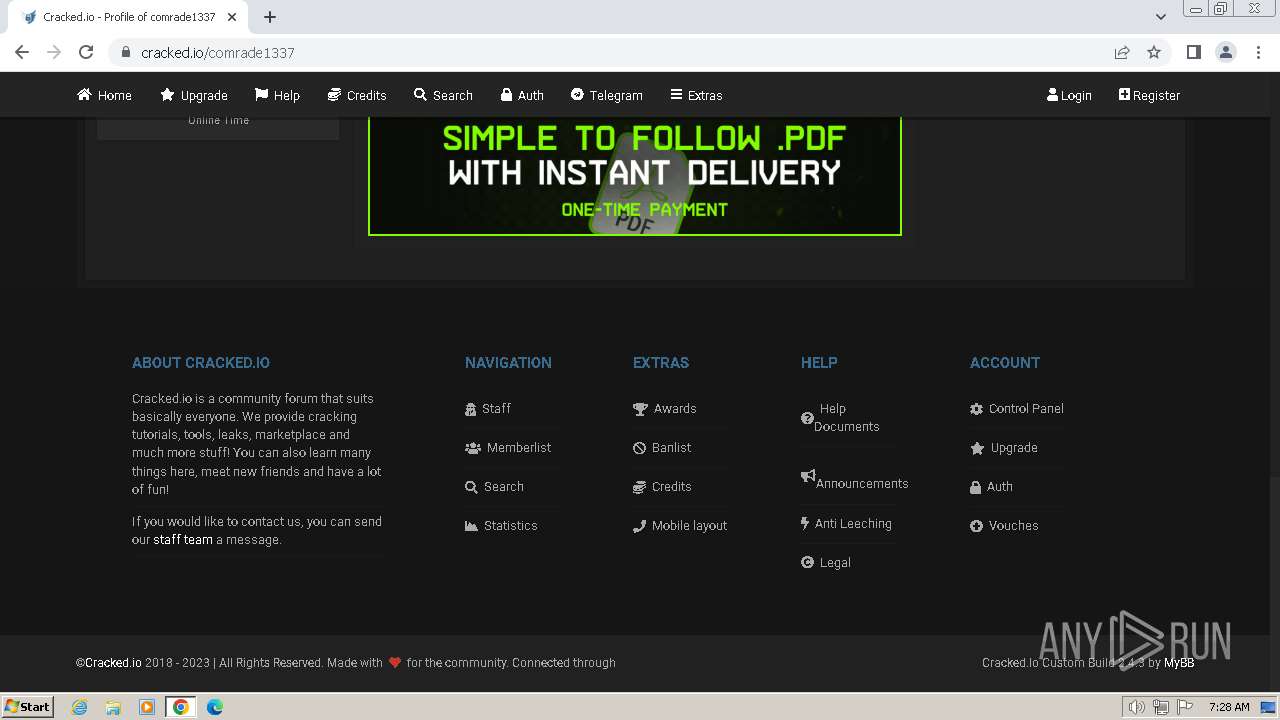Click the share page icon in address bar
1280x720 pixels.
1122,52
